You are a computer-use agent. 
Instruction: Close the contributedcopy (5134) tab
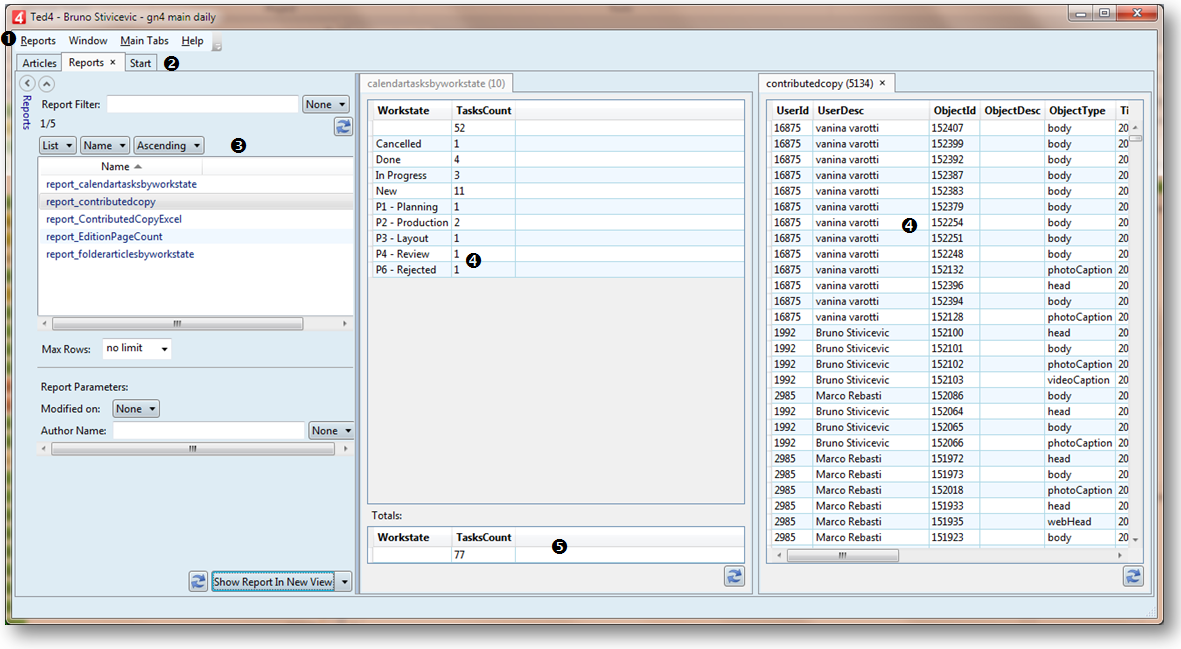pos(883,83)
